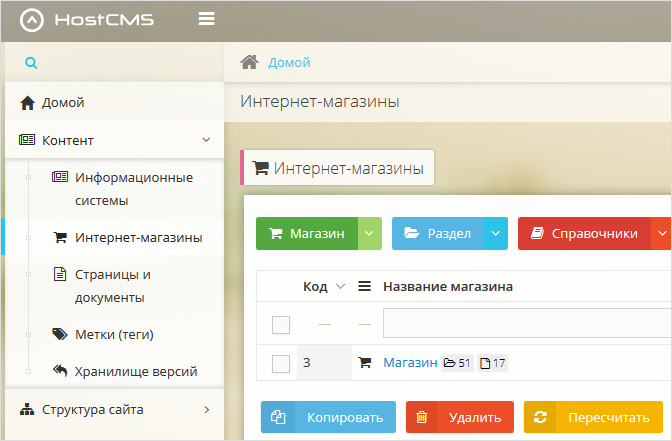Click the HostCMS logo
This screenshot has height=441, width=672.
(88, 19)
